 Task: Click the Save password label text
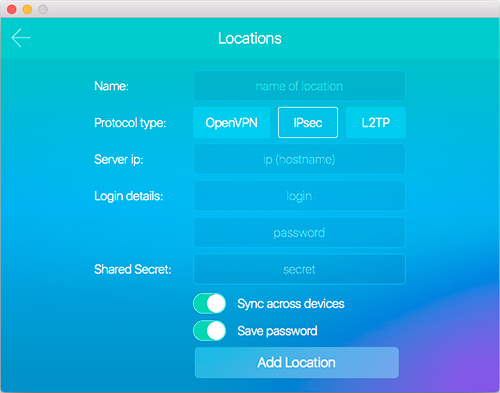pyautogui.click(x=277, y=331)
